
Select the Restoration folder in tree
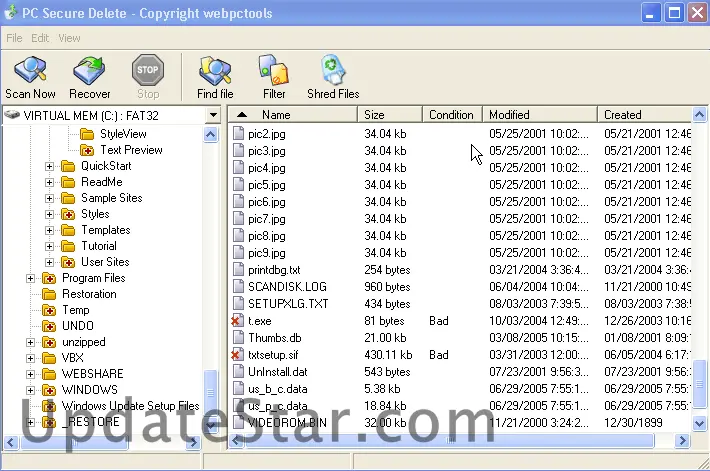(x=89, y=294)
